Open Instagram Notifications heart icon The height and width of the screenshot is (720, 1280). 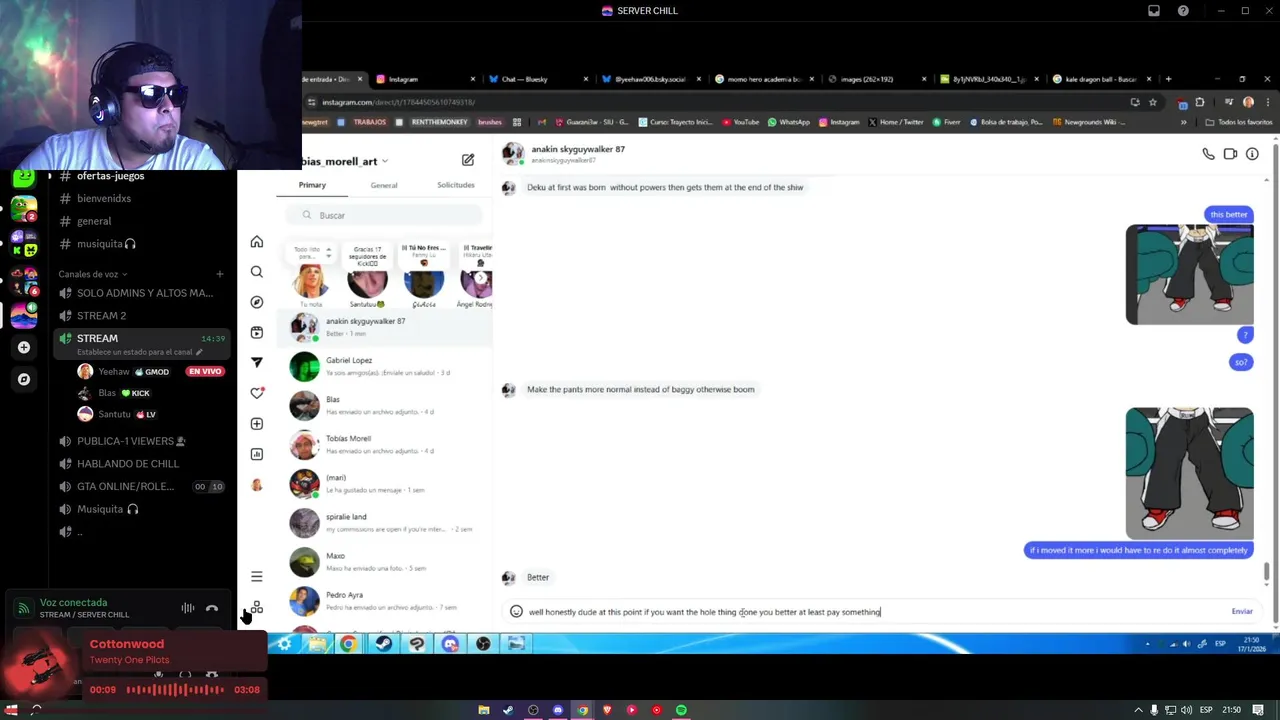(257, 393)
